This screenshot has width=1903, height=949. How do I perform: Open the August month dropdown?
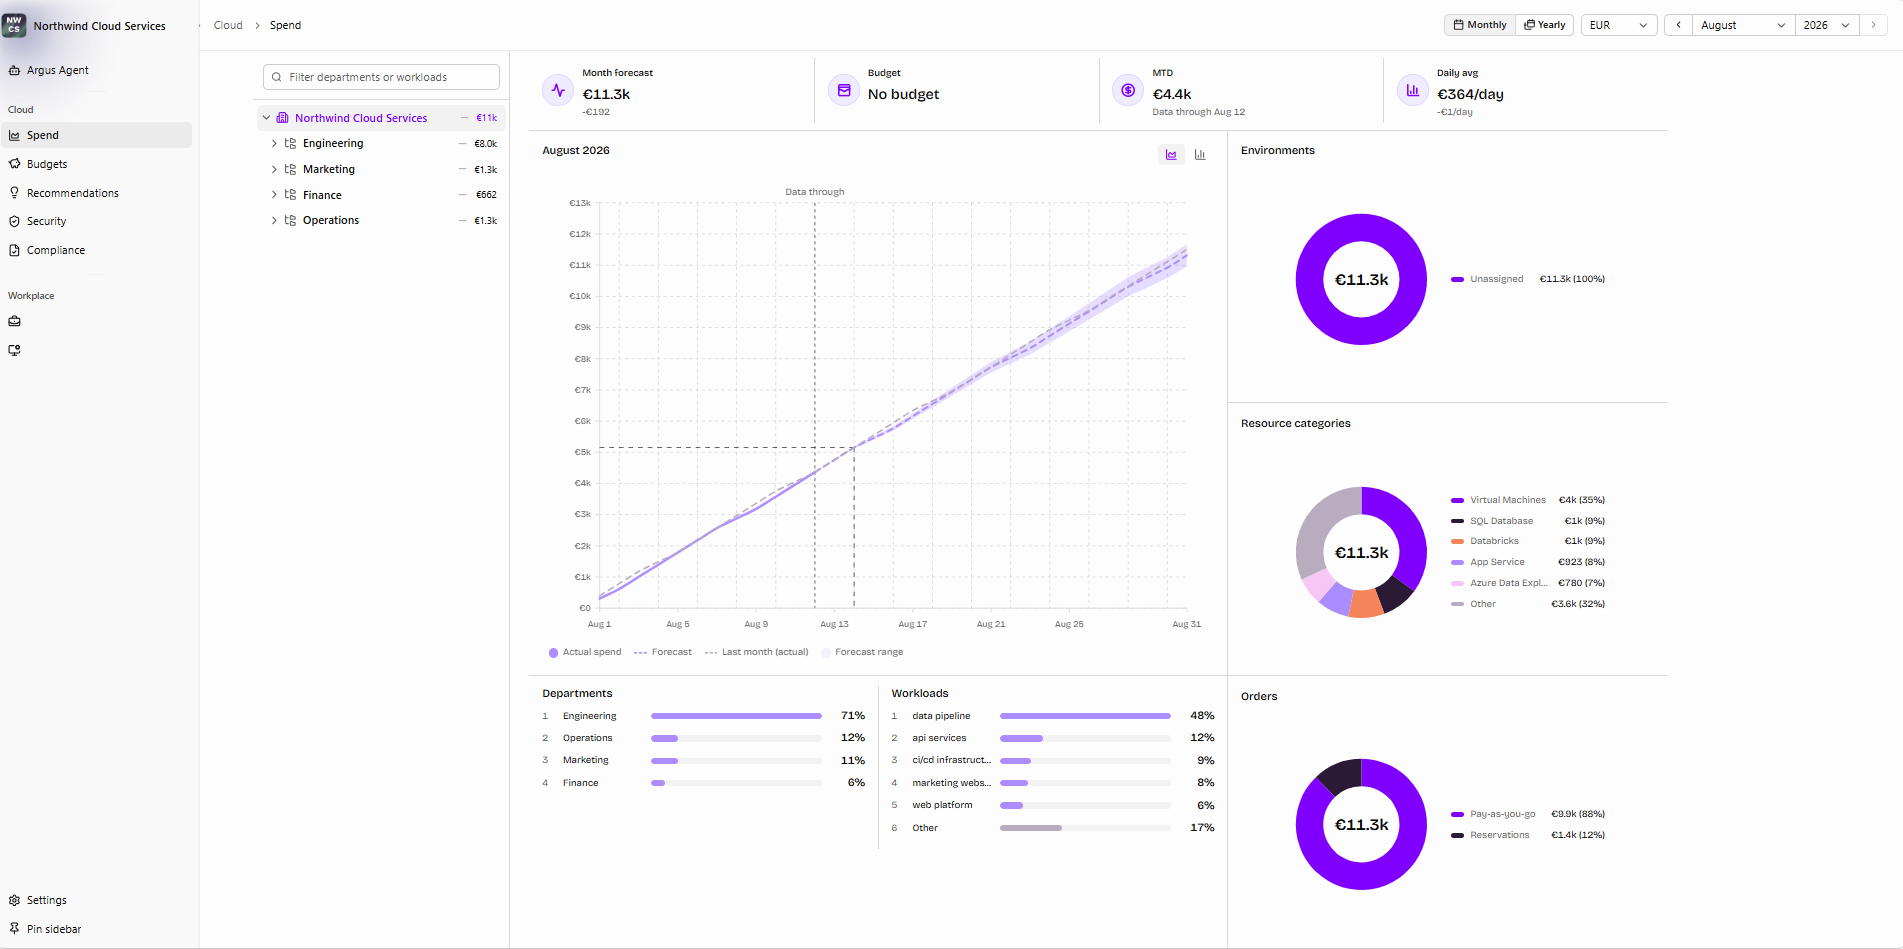click(x=1743, y=25)
